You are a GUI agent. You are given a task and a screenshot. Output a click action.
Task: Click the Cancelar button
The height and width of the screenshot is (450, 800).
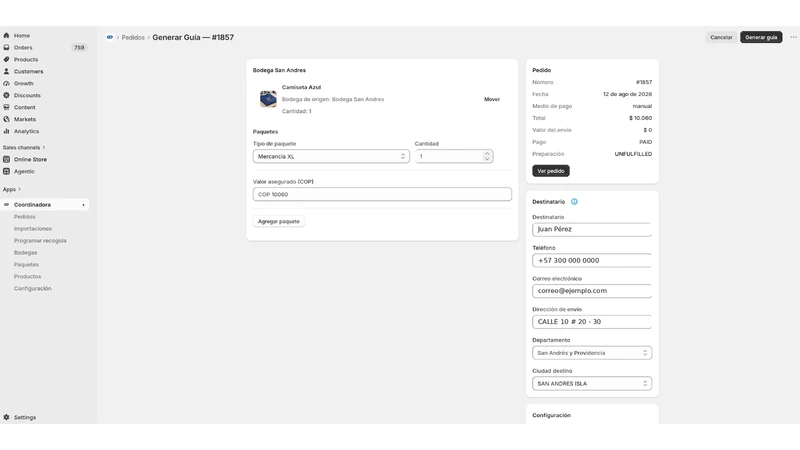pyautogui.click(x=721, y=37)
